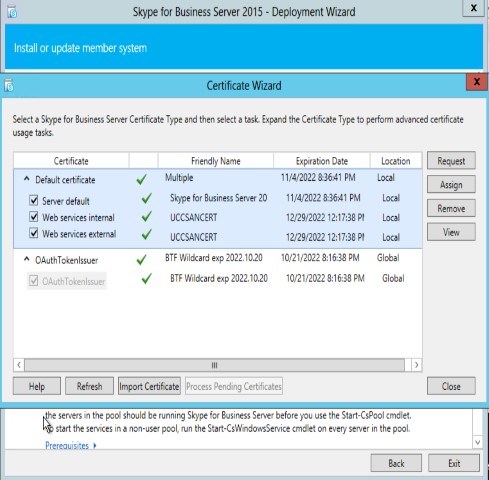Image resolution: width=489 pixels, height=480 pixels.
Task: Click the horizontal scrollbar thumb
Action: coord(214,365)
